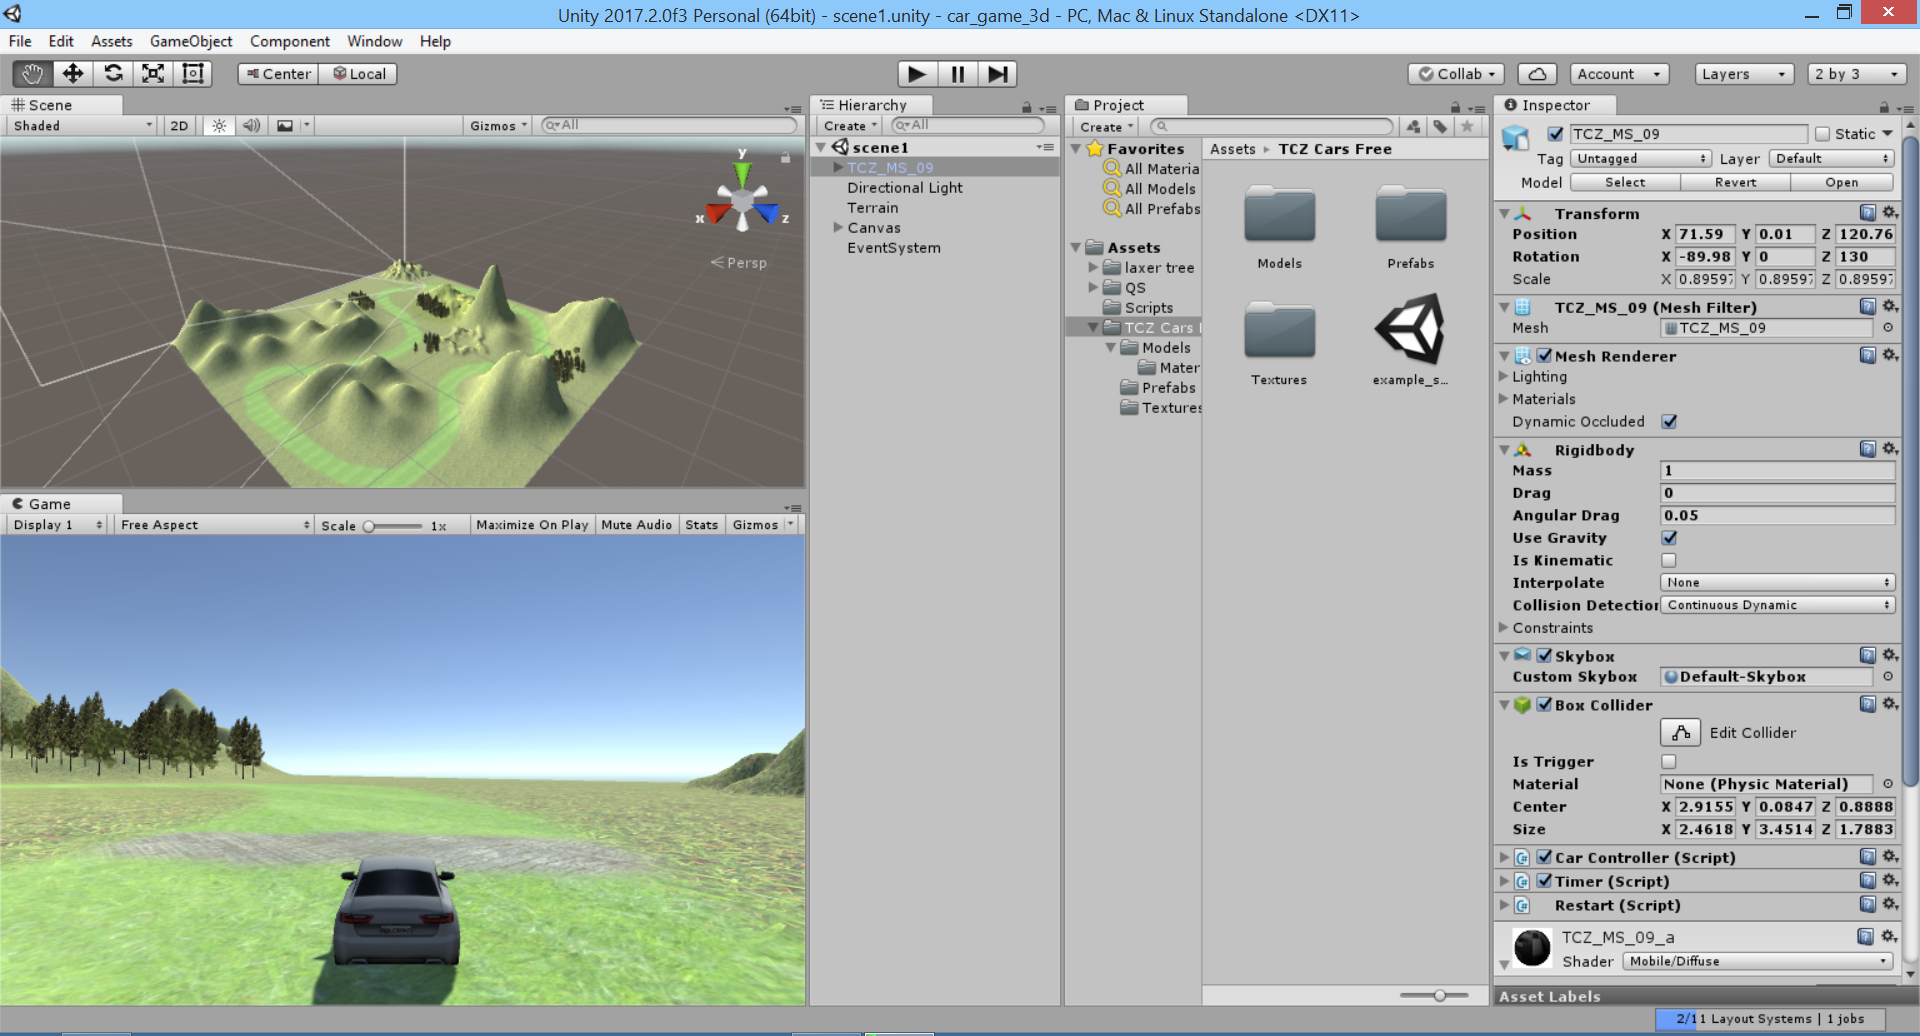Open the Shader dropdown Mobile/Diffuse

pos(1758,961)
